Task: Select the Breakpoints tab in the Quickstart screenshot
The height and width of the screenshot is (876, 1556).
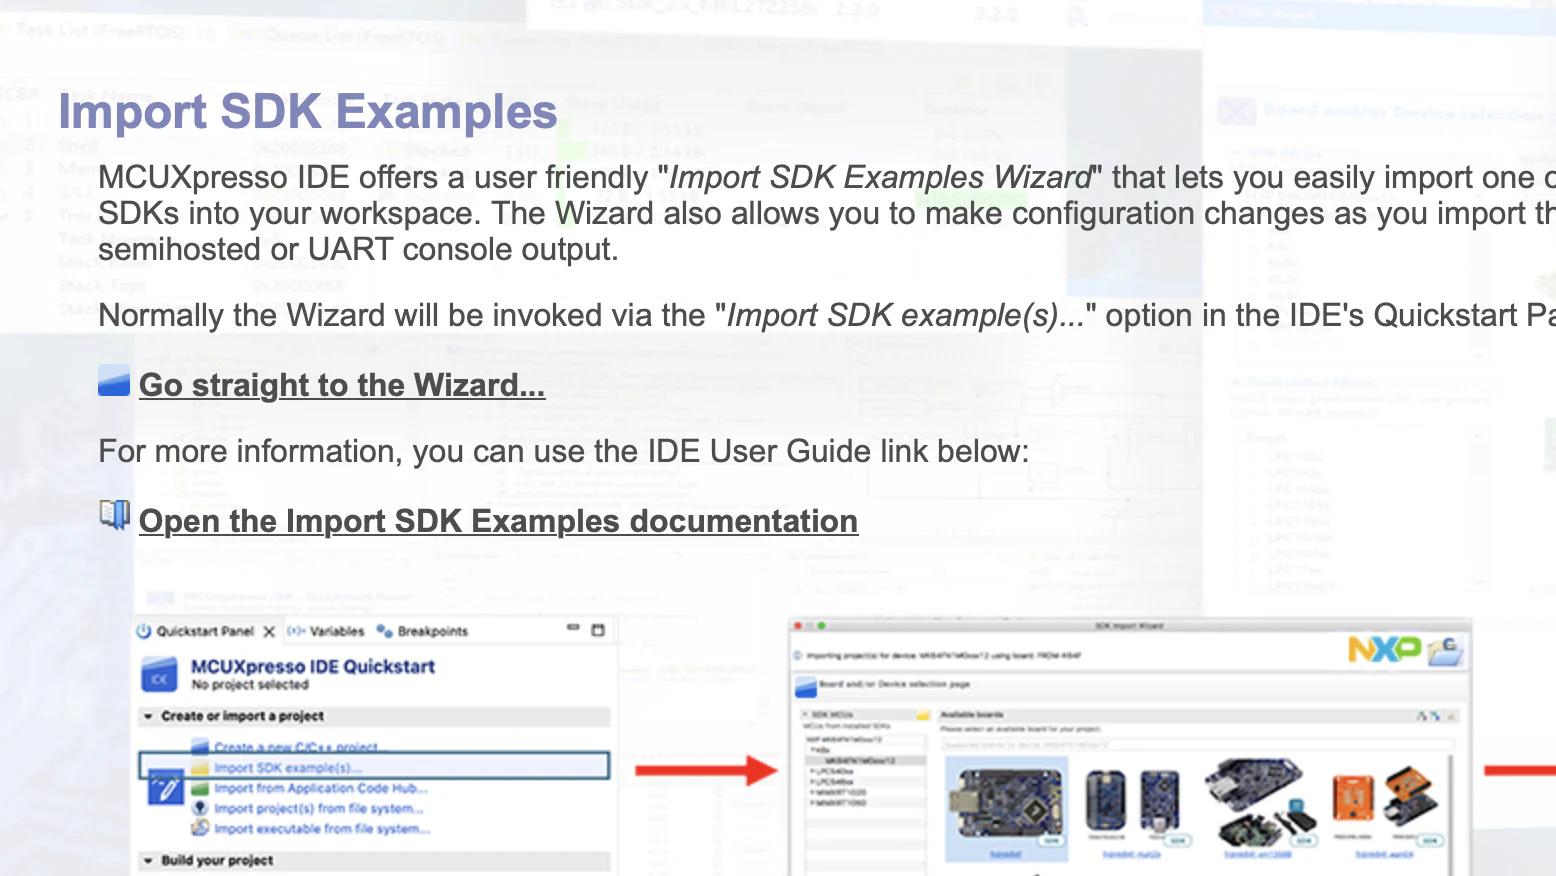Action: point(422,631)
